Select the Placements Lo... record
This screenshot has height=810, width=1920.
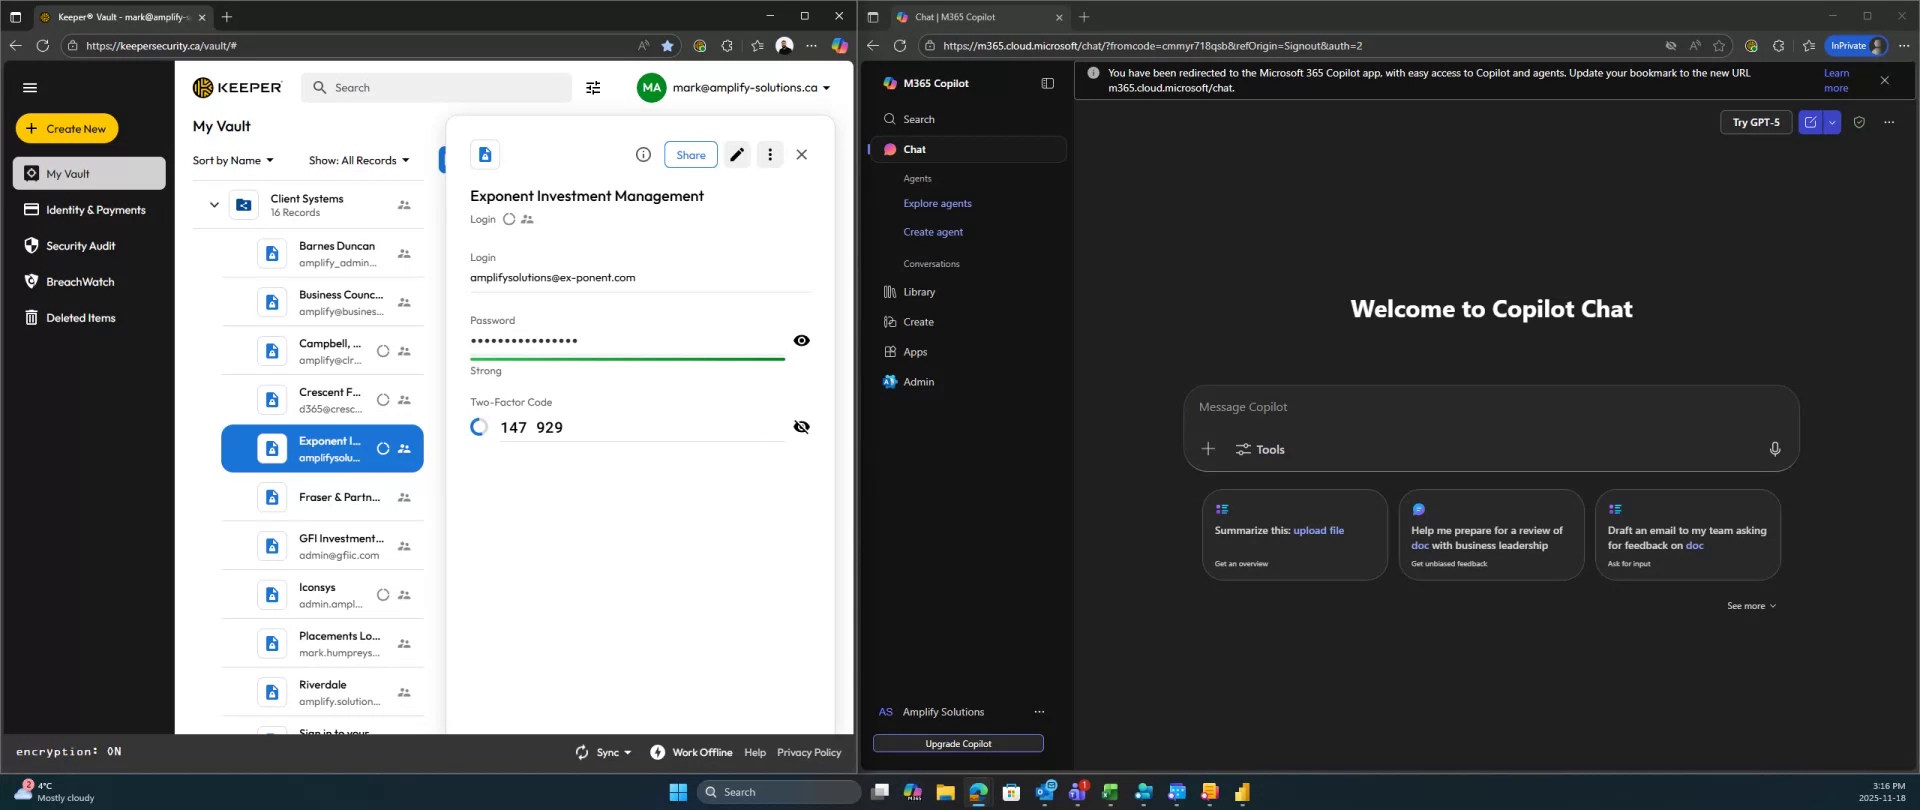pos(322,644)
